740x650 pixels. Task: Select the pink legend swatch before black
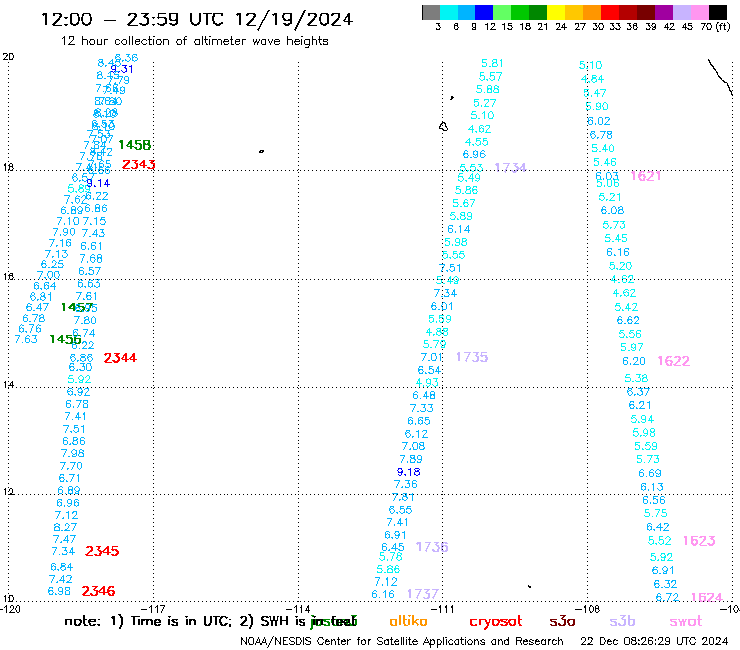(x=700, y=12)
